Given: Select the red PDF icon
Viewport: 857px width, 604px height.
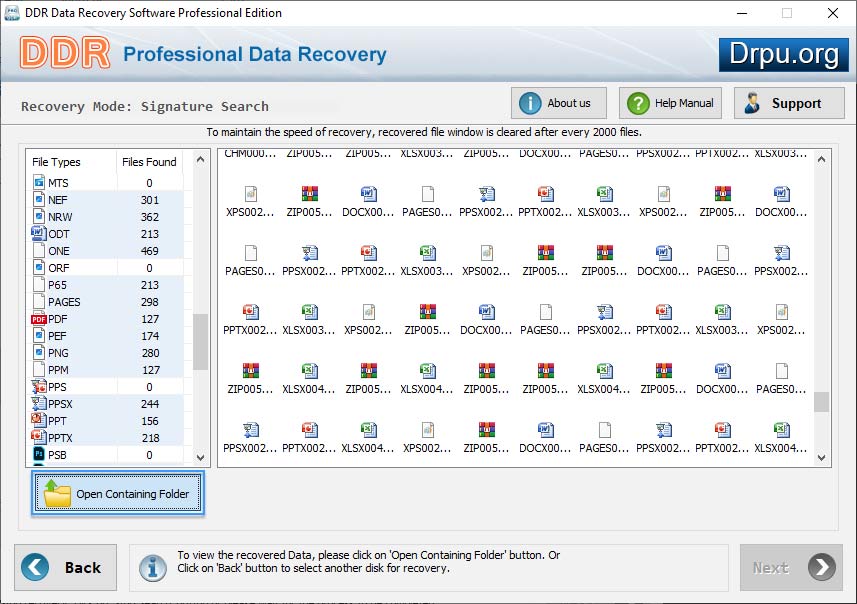Looking at the screenshot, I should (39, 319).
